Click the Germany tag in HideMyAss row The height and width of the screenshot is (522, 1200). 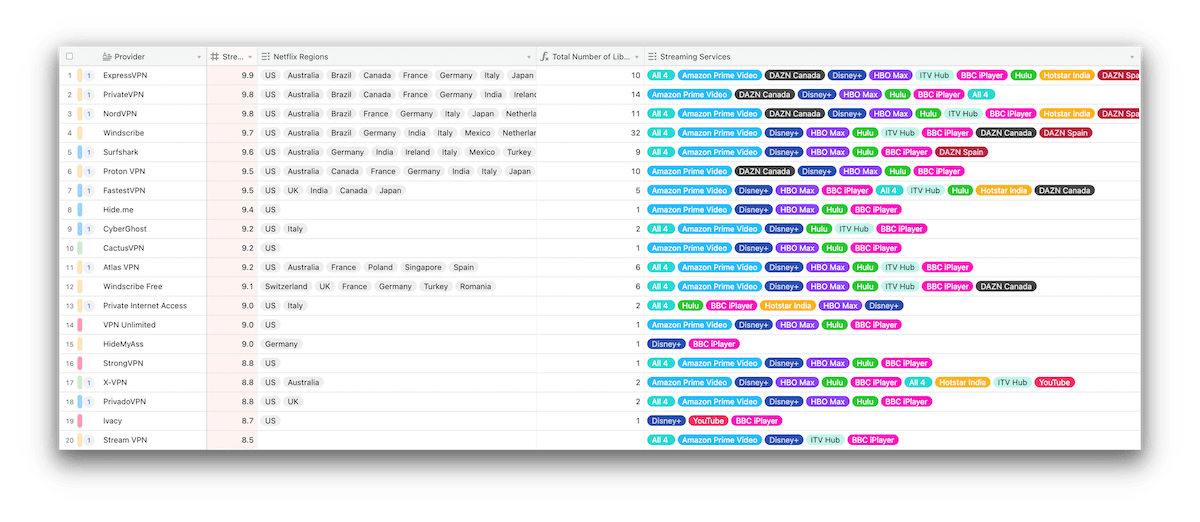coord(282,344)
